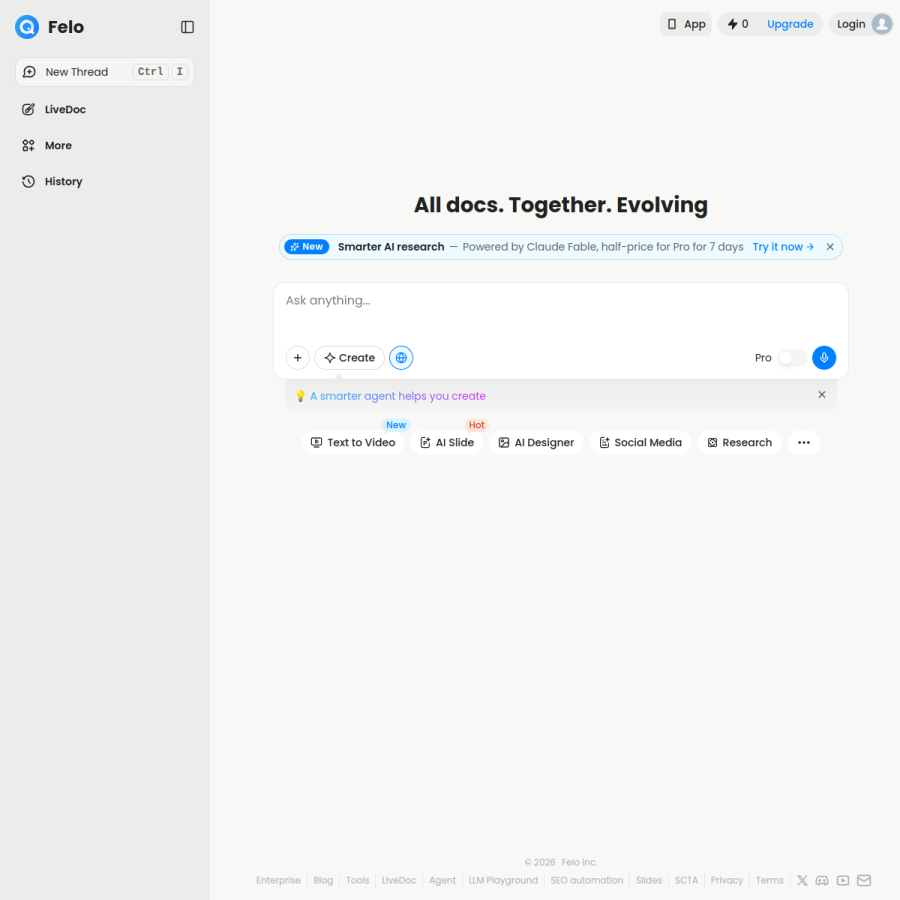Screen dimensions: 900x900
Task: Open Blog footer link
Action: tap(323, 880)
